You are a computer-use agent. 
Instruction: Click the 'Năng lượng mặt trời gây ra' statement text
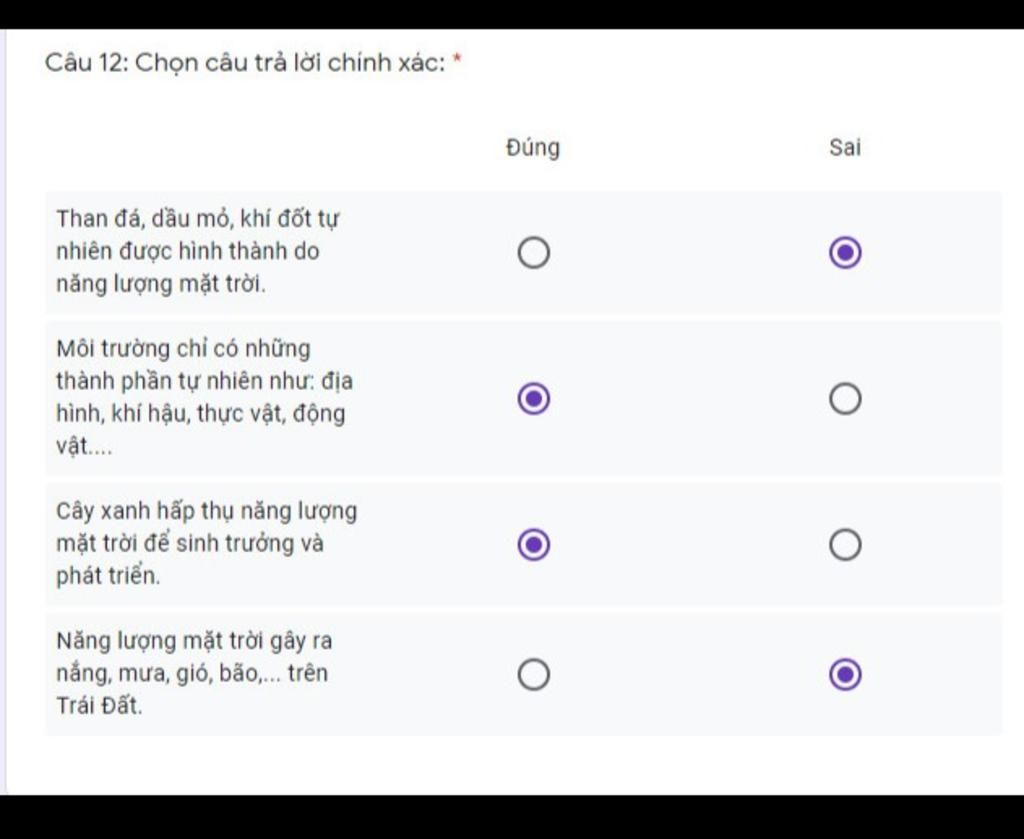coord(194,672)
